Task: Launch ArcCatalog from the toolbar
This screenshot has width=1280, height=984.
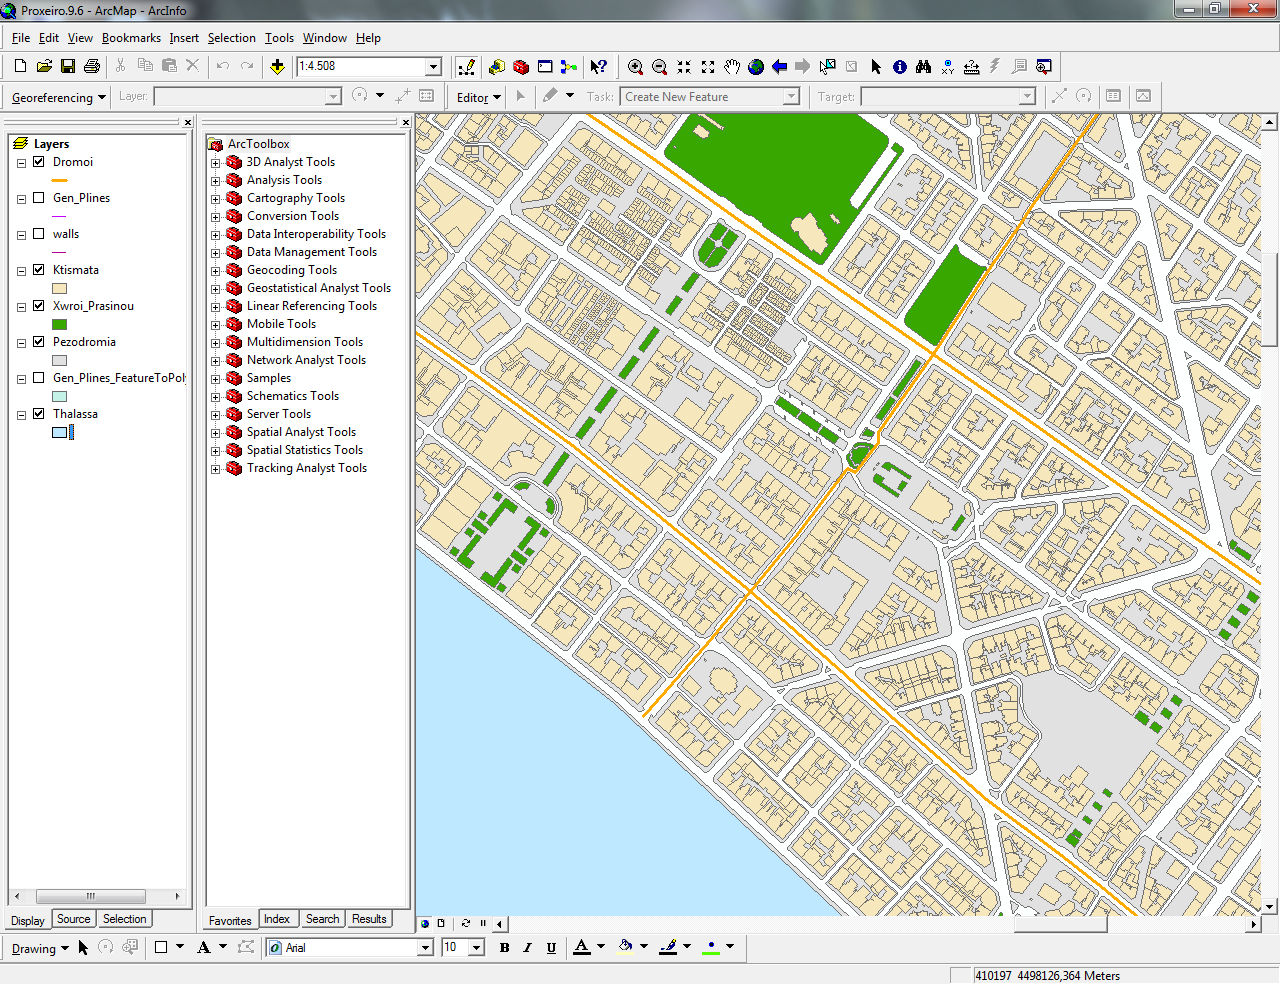Action: pyautogui.click(x=497, y=66)
